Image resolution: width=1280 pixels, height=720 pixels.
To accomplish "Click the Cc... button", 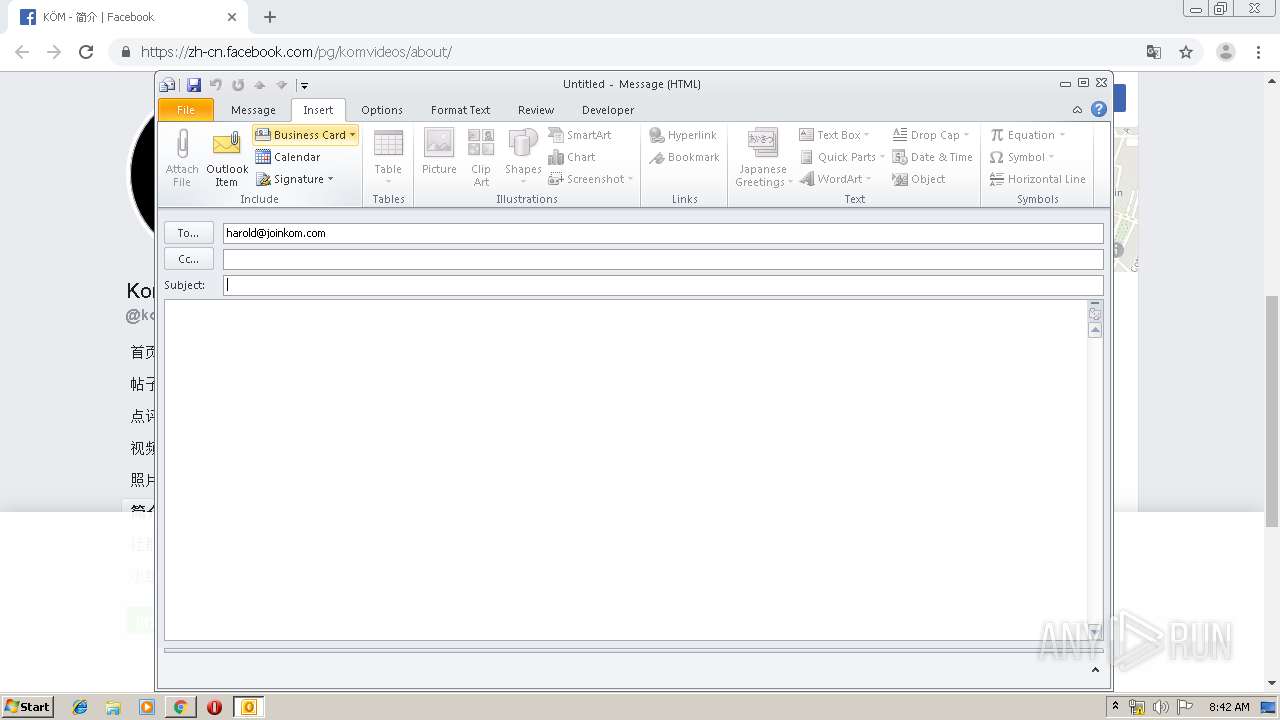I will 188,259.
